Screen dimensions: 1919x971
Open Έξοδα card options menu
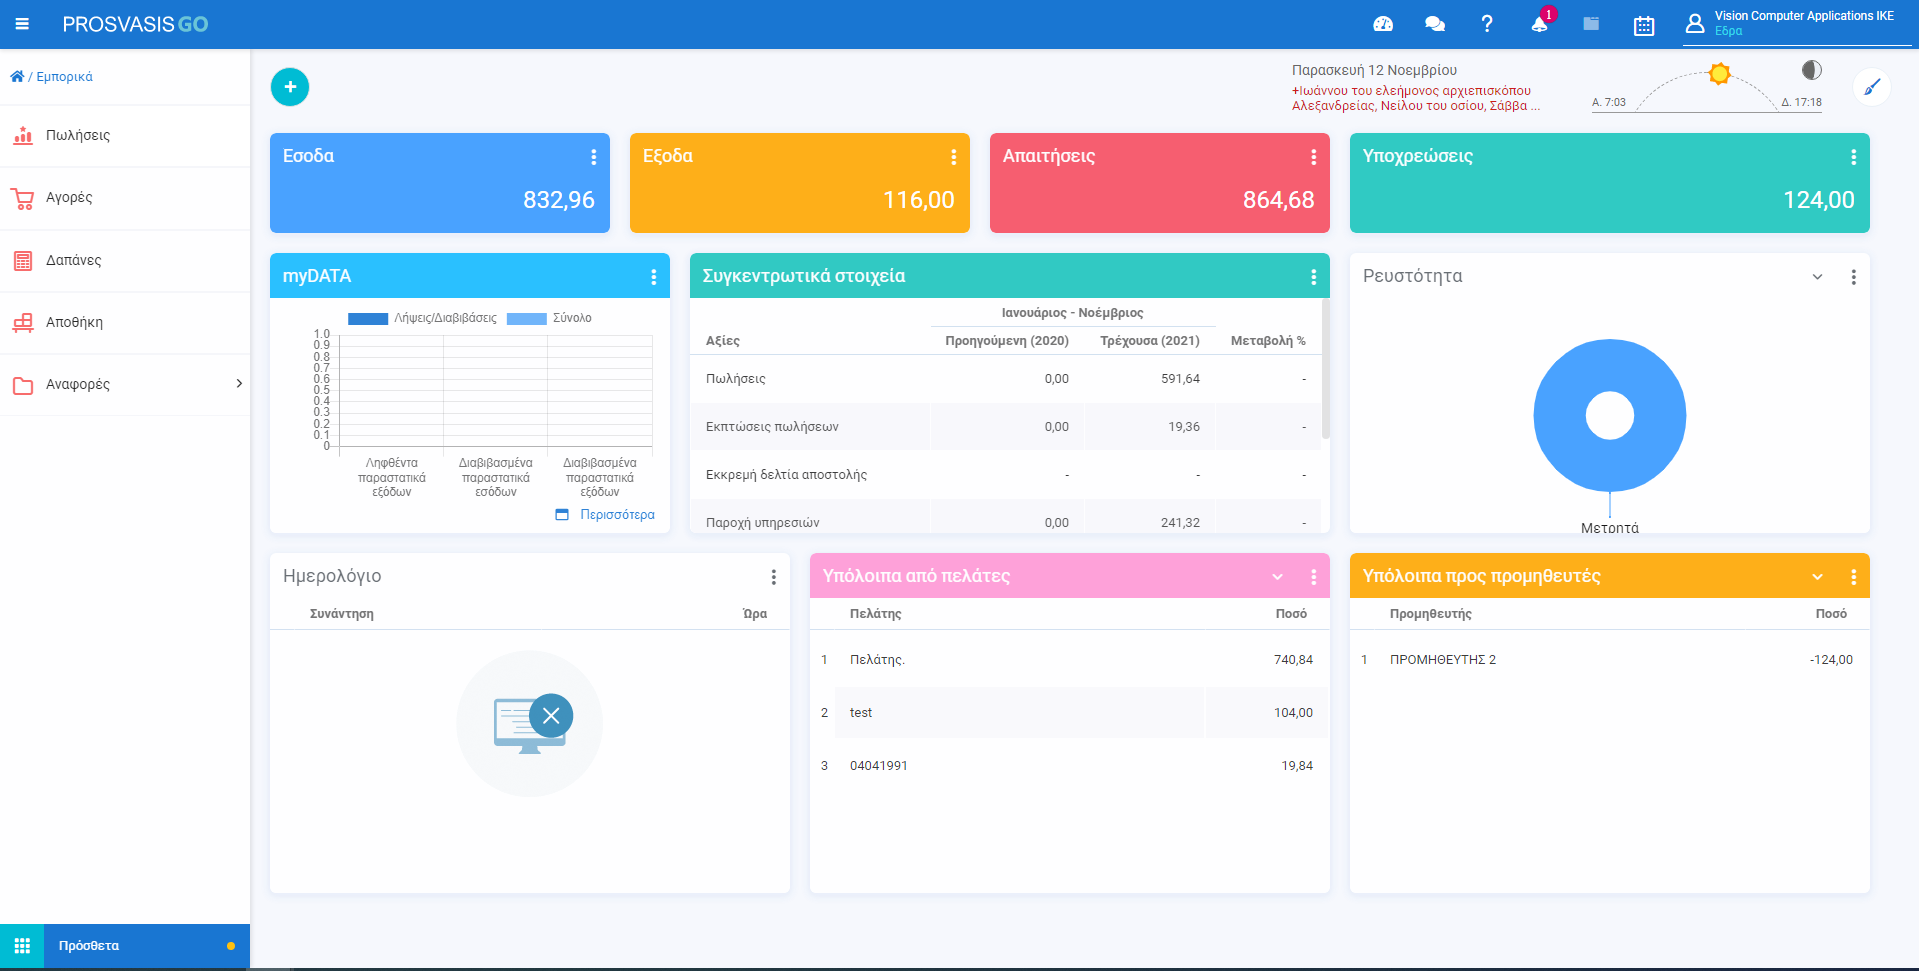tap(954, 157)
